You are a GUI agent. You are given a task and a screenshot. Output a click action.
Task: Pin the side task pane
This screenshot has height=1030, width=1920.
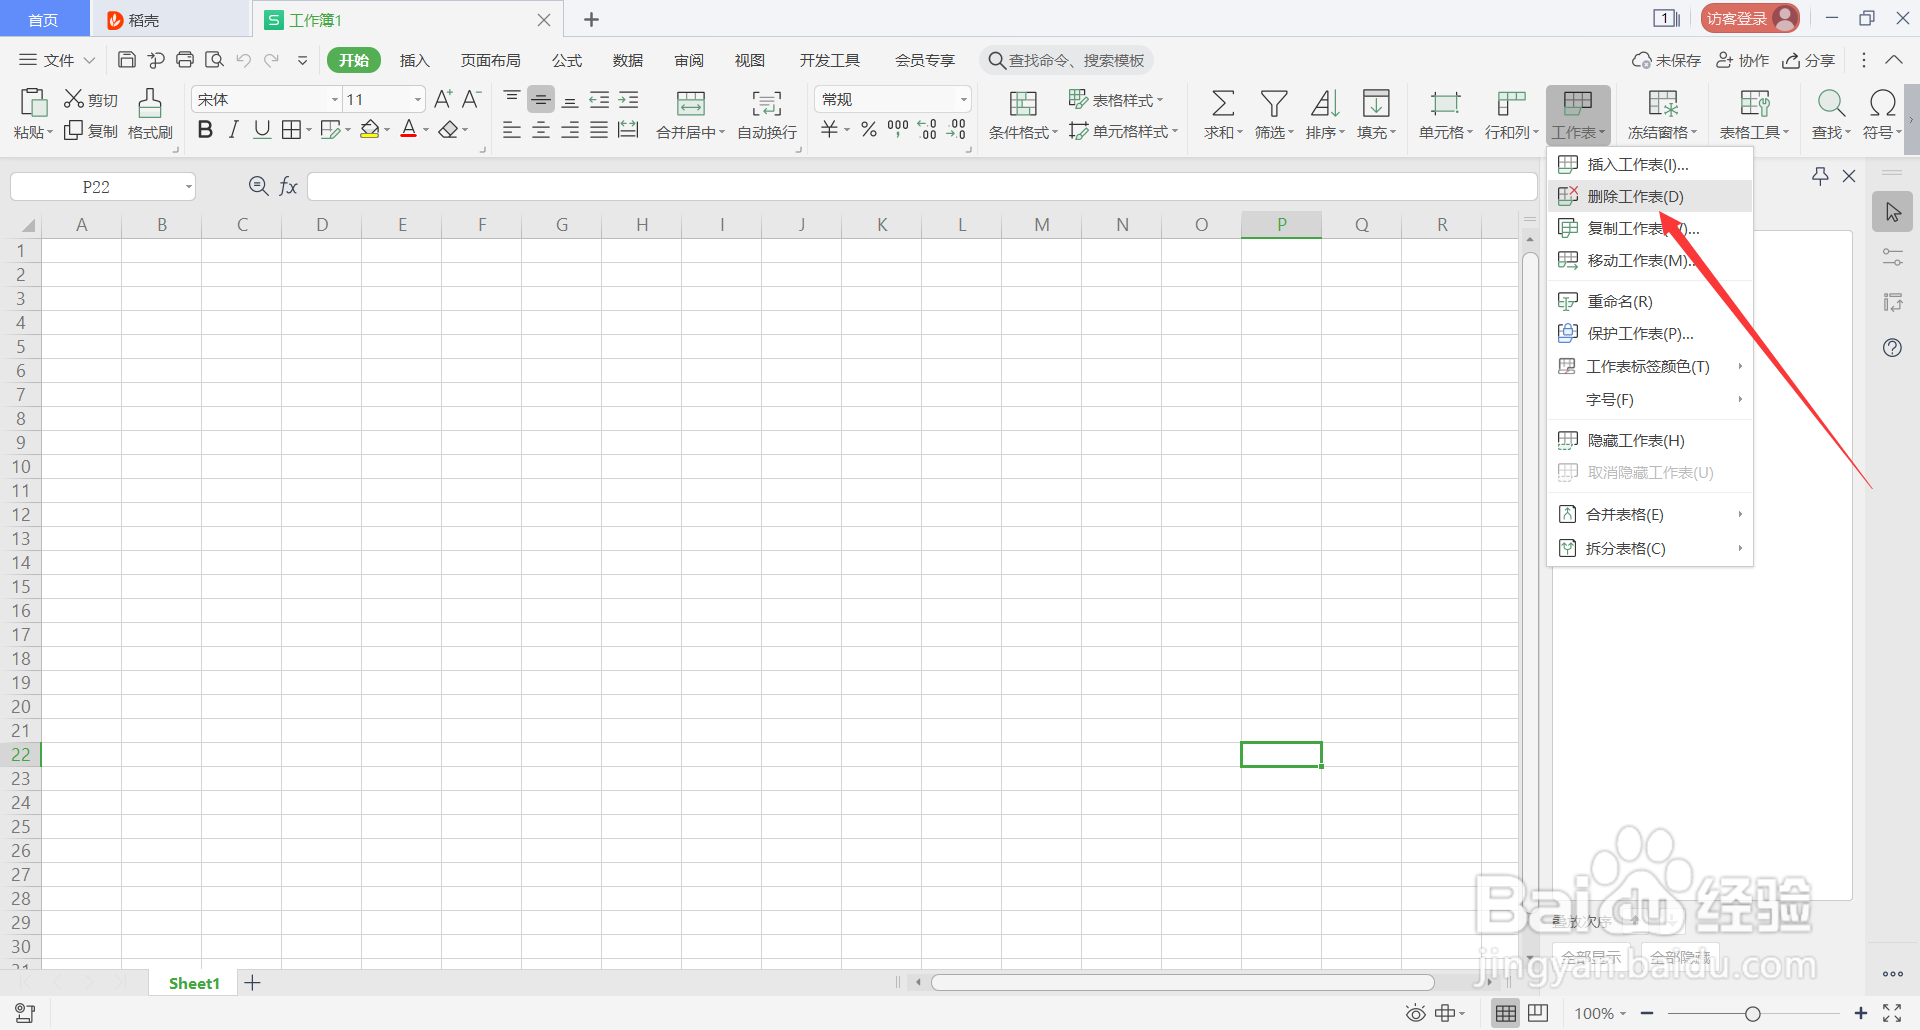pos(1820,176)
